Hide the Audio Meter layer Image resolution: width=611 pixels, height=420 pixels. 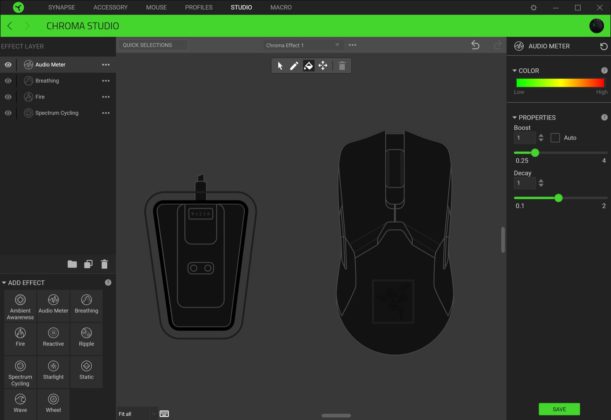click(x=8, y=64)
